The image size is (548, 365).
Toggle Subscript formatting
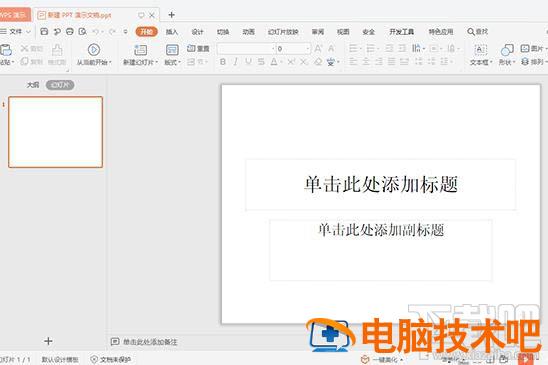304,62
